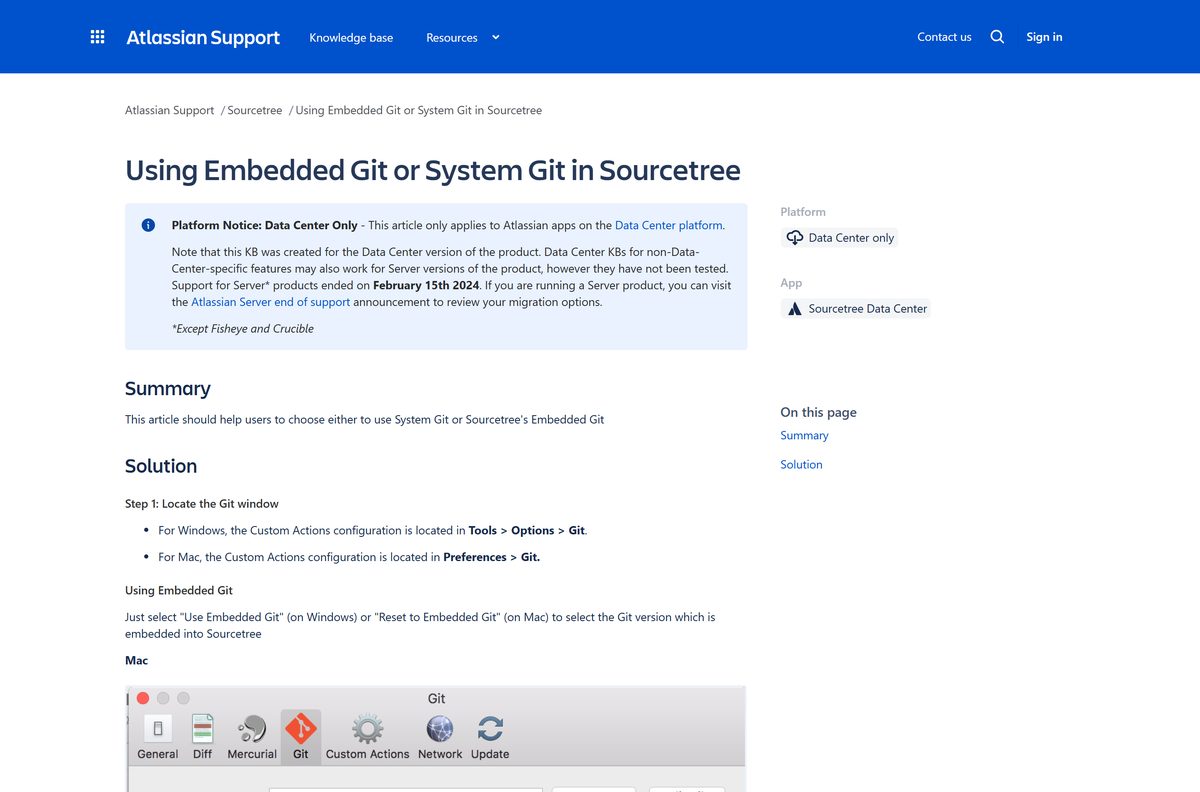Click the Sourcetree Data Center app tag
This screenshot has width=1200, height=792.
[856, 309]
